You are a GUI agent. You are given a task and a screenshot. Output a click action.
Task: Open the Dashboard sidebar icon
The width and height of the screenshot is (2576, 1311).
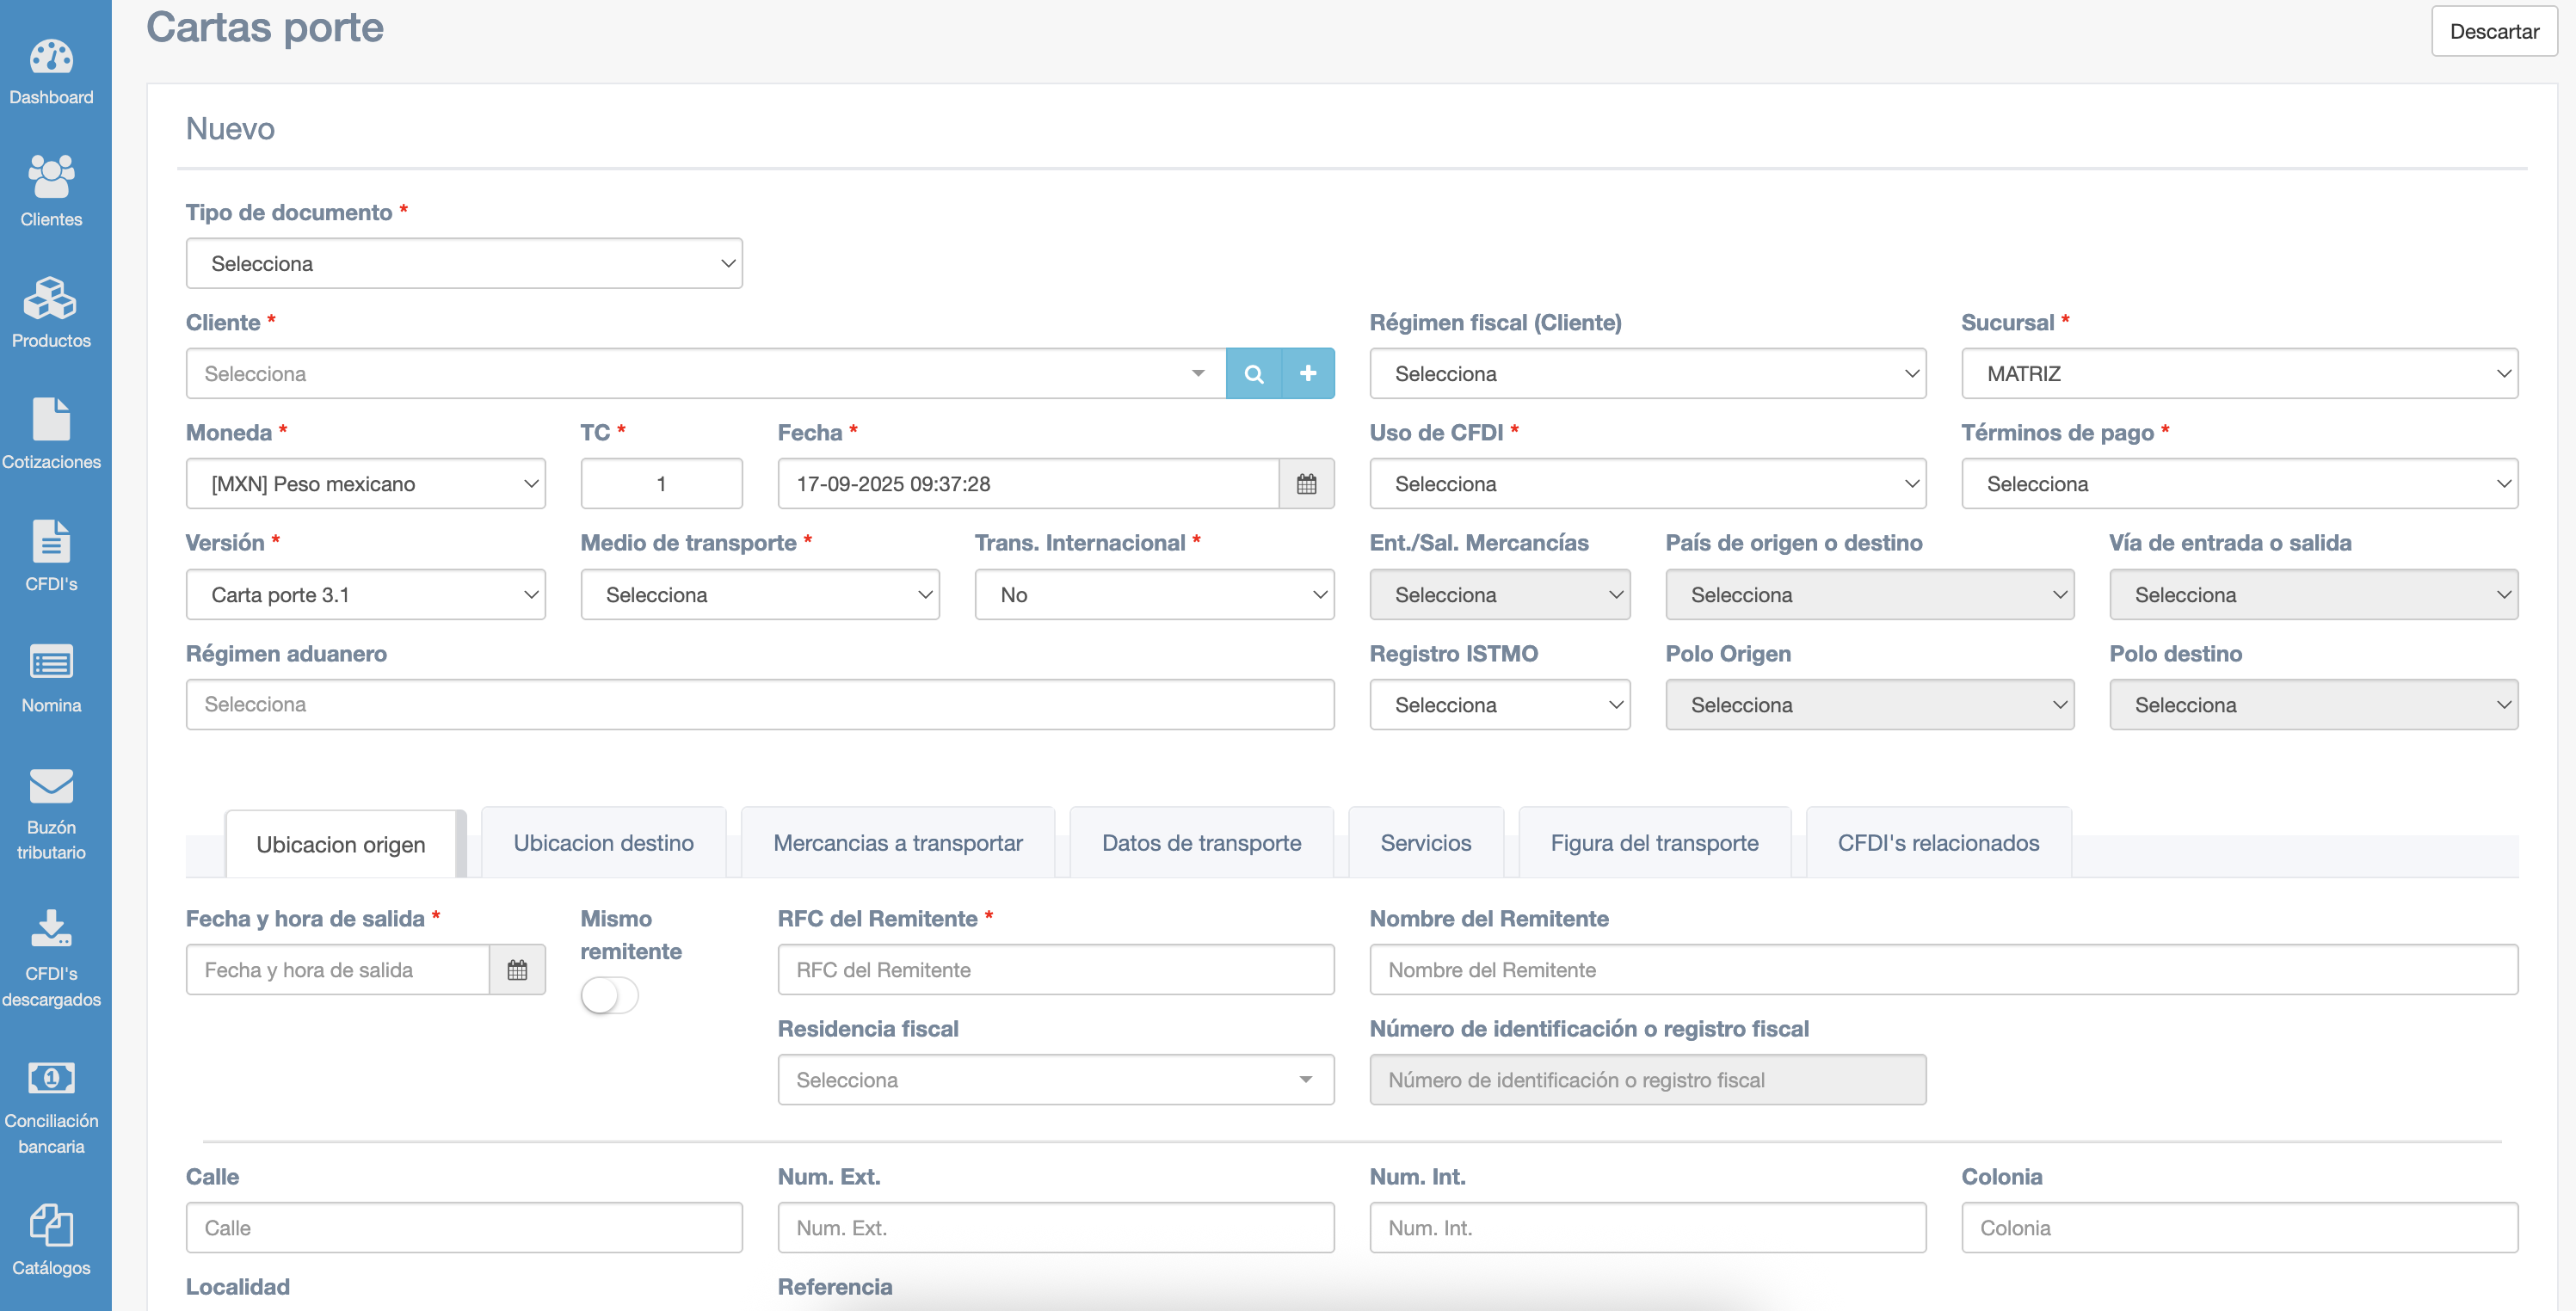51,58
